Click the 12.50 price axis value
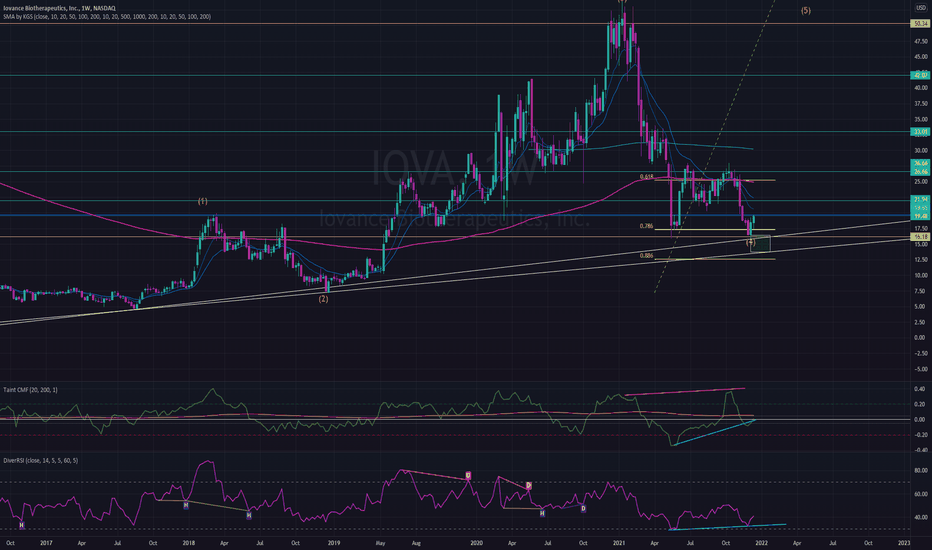 [x=921, y=260]
